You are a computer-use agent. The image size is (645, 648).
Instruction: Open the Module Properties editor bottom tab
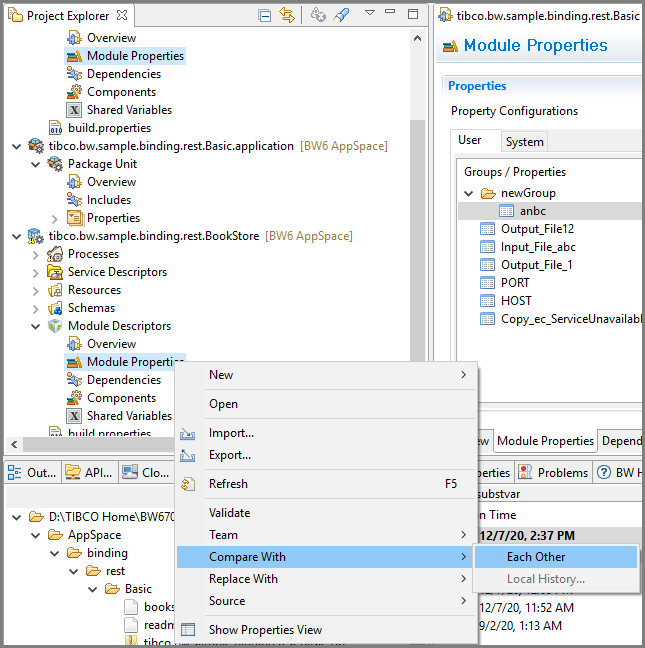coord(545,441)
